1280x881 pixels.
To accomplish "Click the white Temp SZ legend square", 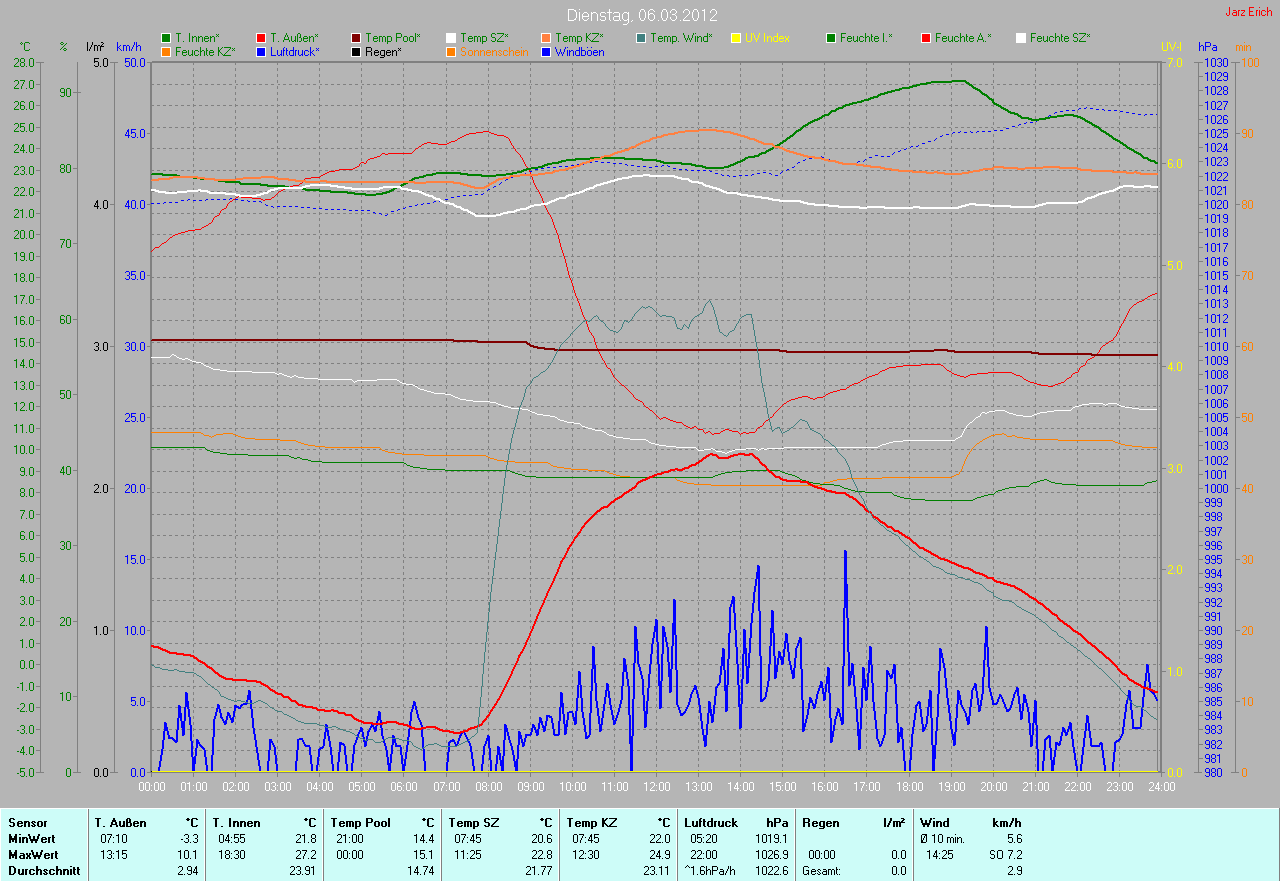I will tap(451, 38).
